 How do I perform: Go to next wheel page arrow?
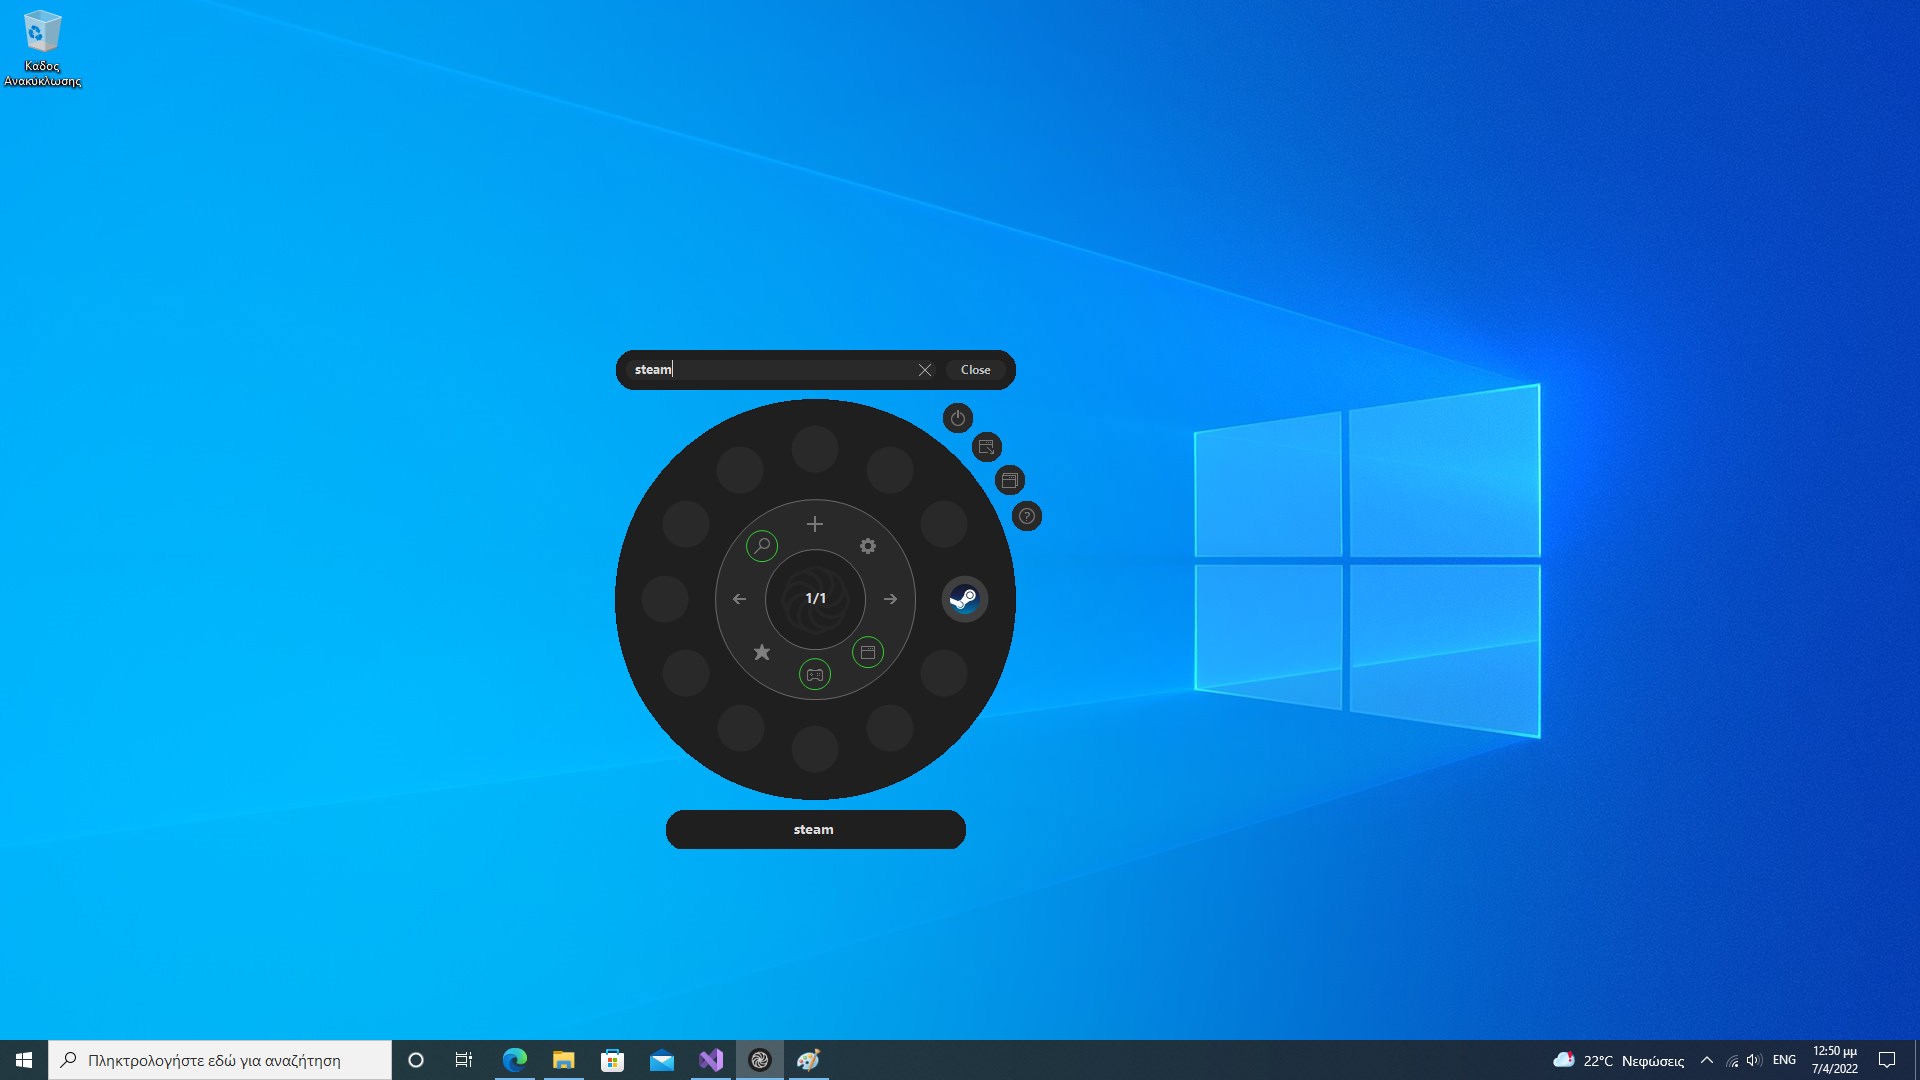[x=890, y=599]
